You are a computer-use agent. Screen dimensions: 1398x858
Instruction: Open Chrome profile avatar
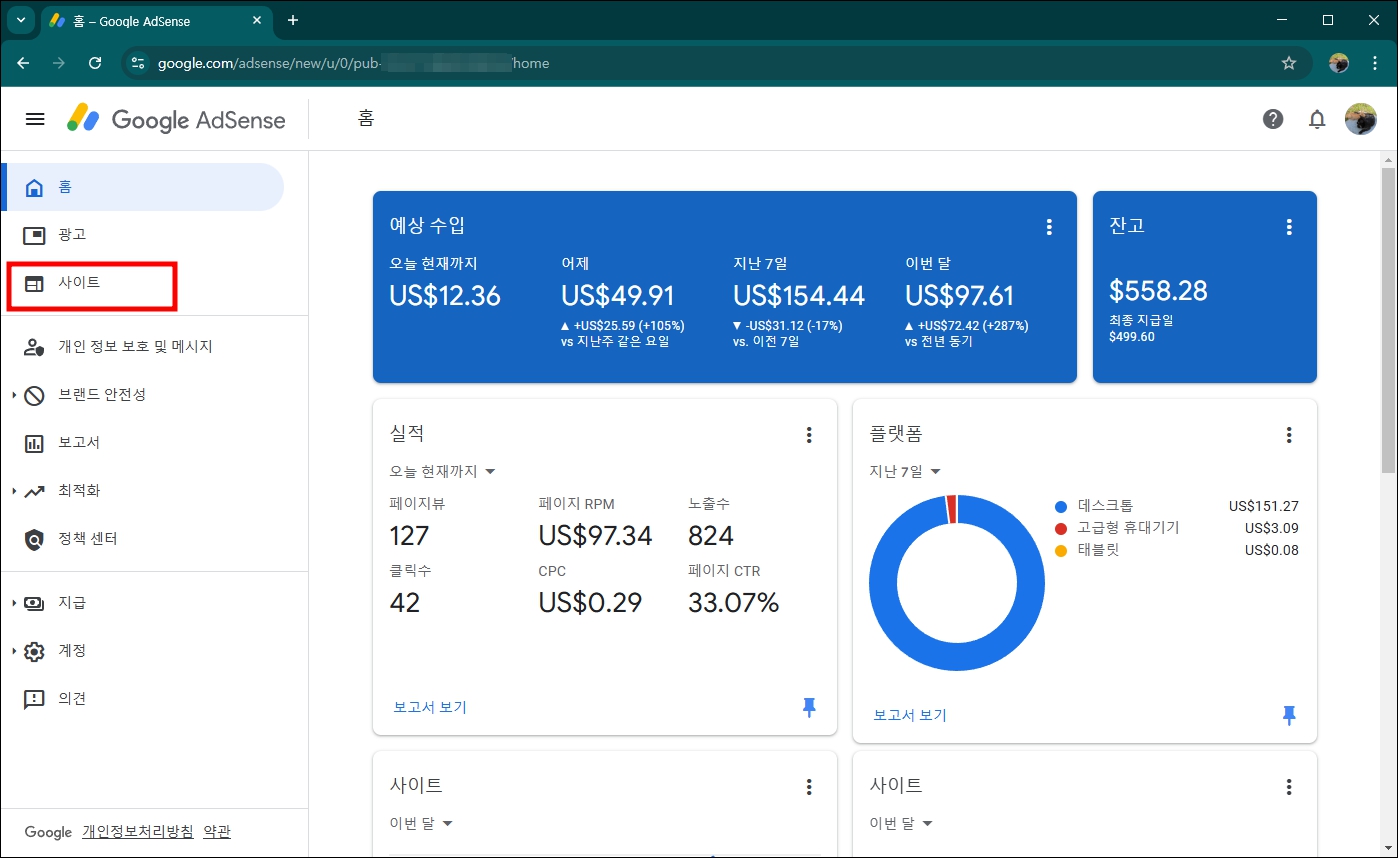(x=1339, y=63)
